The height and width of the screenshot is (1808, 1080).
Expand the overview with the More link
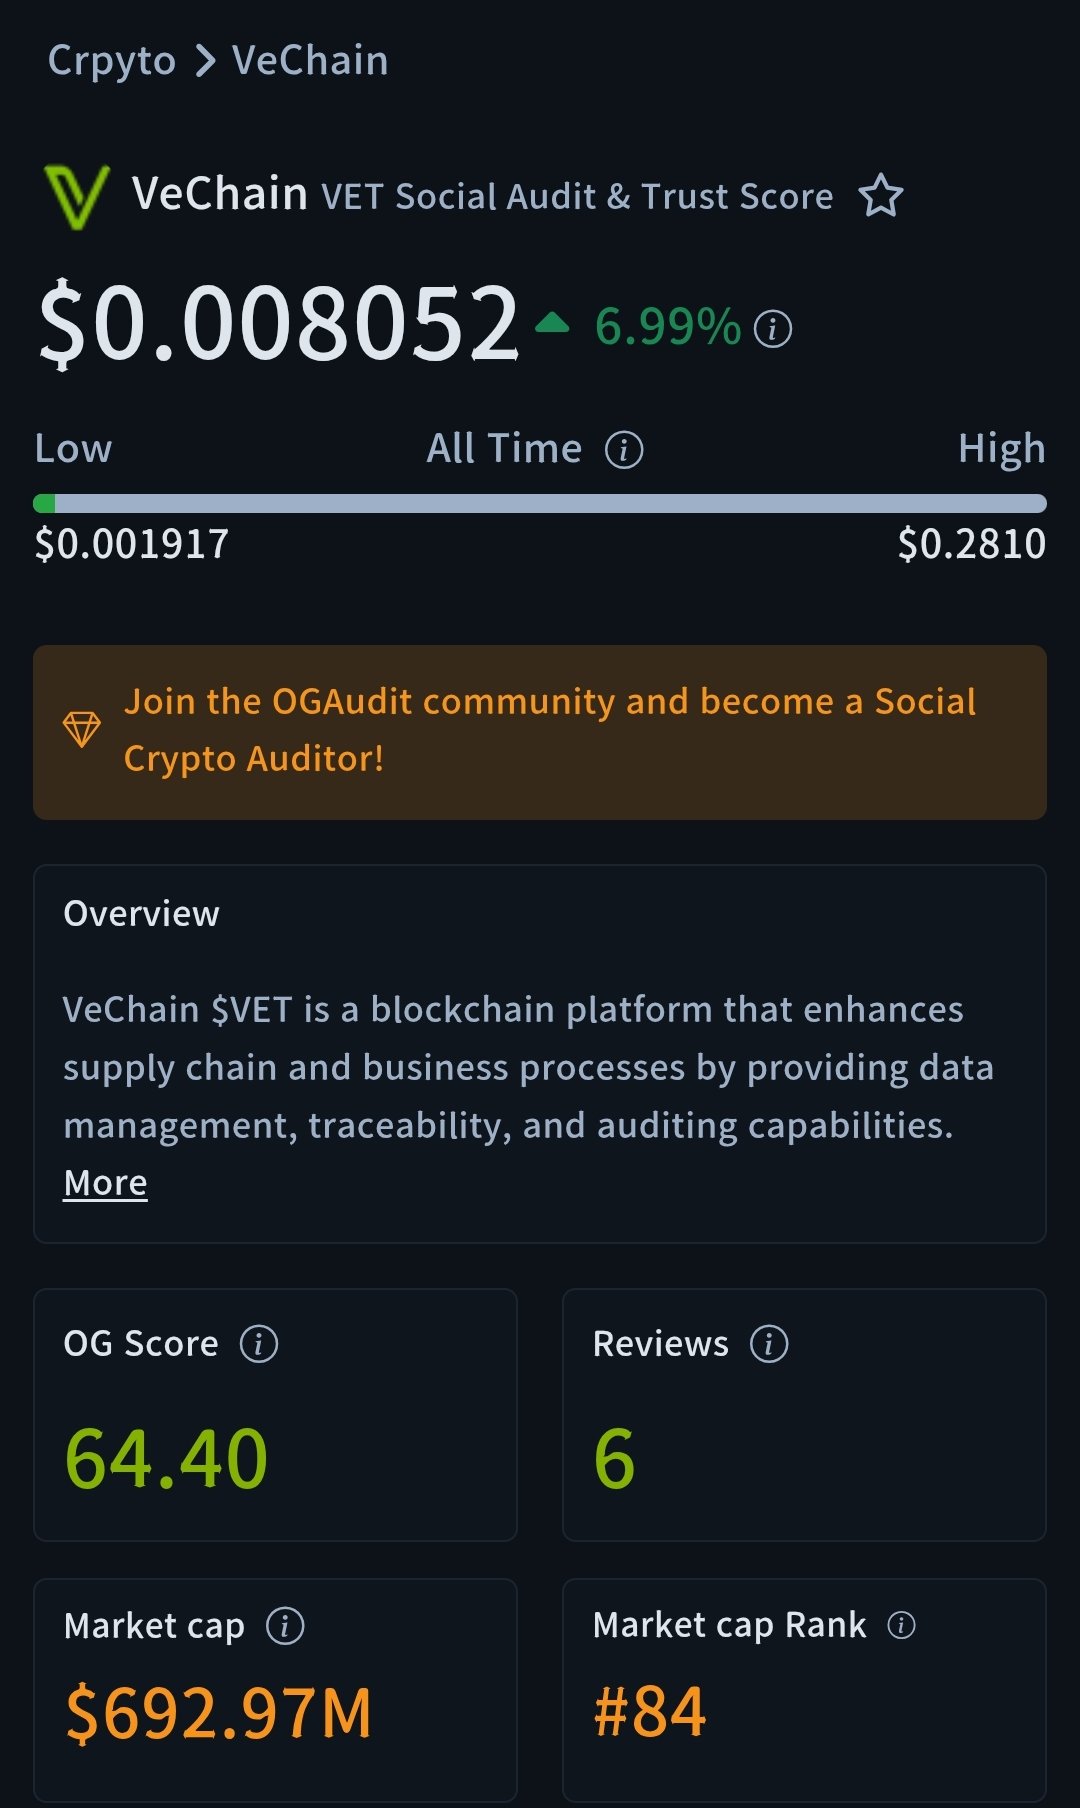(x=105, y=1183)
